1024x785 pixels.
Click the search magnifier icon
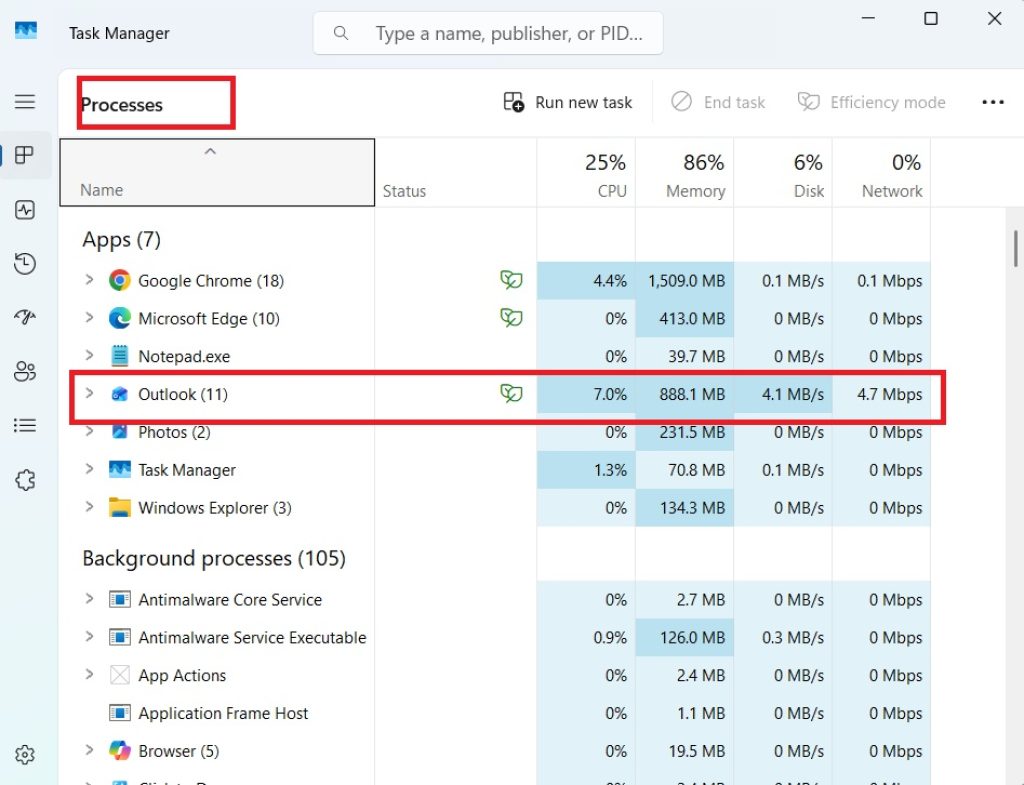point(340,33)
